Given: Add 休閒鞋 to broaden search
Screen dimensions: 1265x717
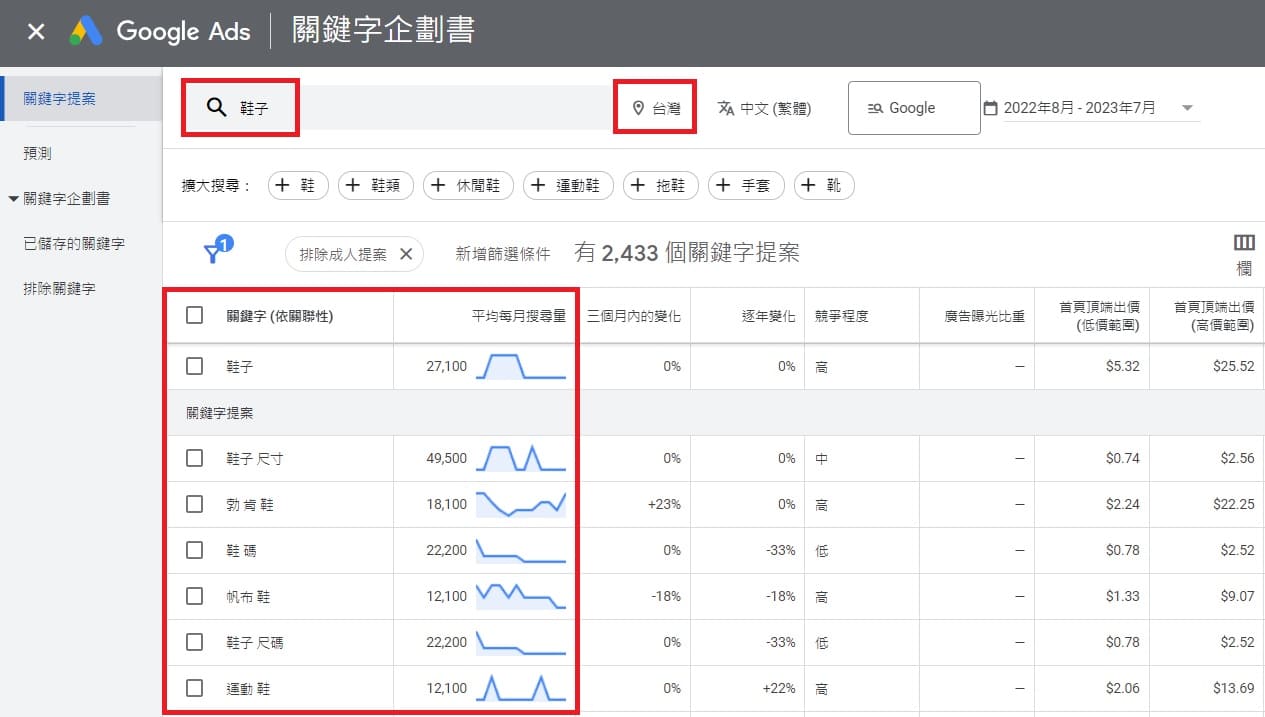Looking at the screenshot, I should [x=468, y=185].
